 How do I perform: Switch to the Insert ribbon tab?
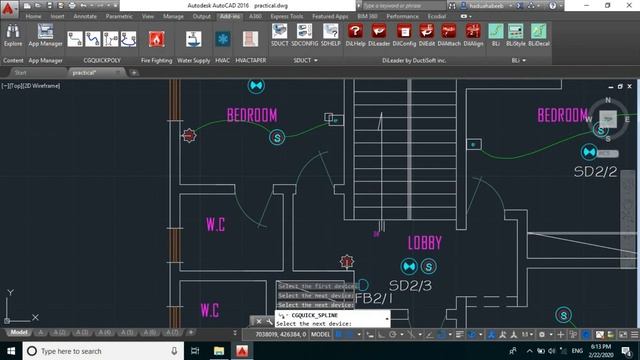point(58,16)
